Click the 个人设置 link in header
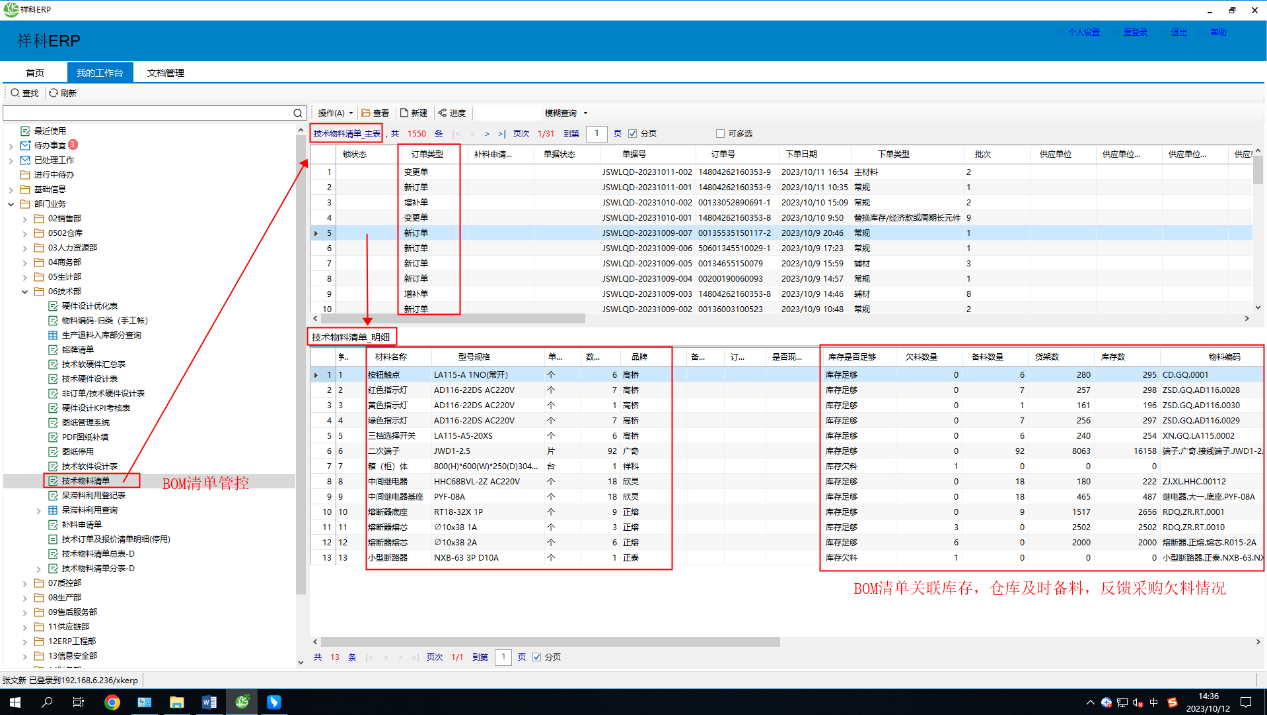Image resolution: width=1267 pixels, height=715 pixels. click(x=1083, y=32)
